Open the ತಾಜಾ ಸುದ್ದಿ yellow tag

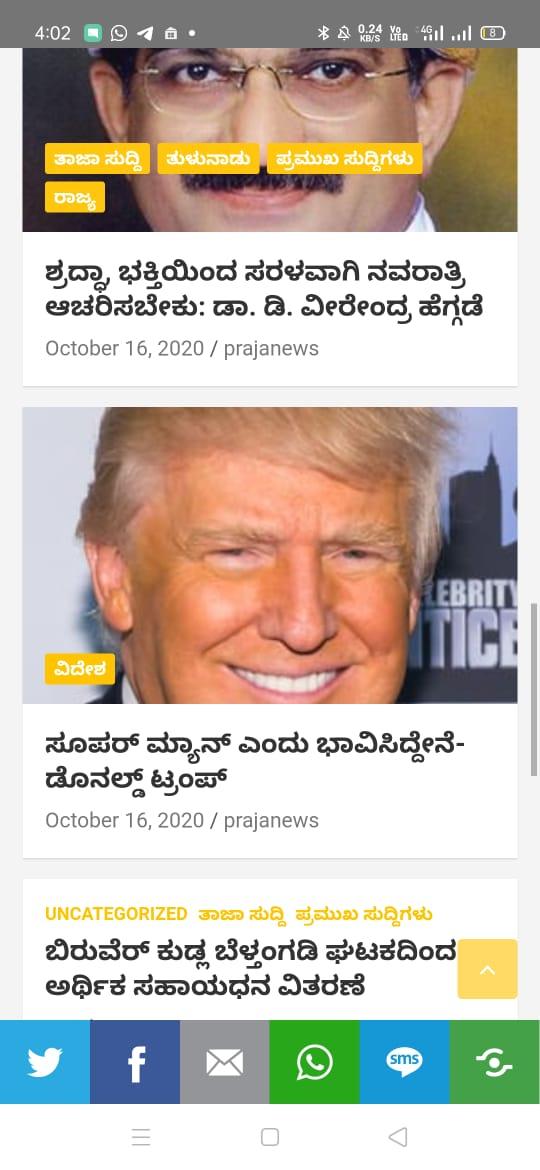[x=97, y=159]
